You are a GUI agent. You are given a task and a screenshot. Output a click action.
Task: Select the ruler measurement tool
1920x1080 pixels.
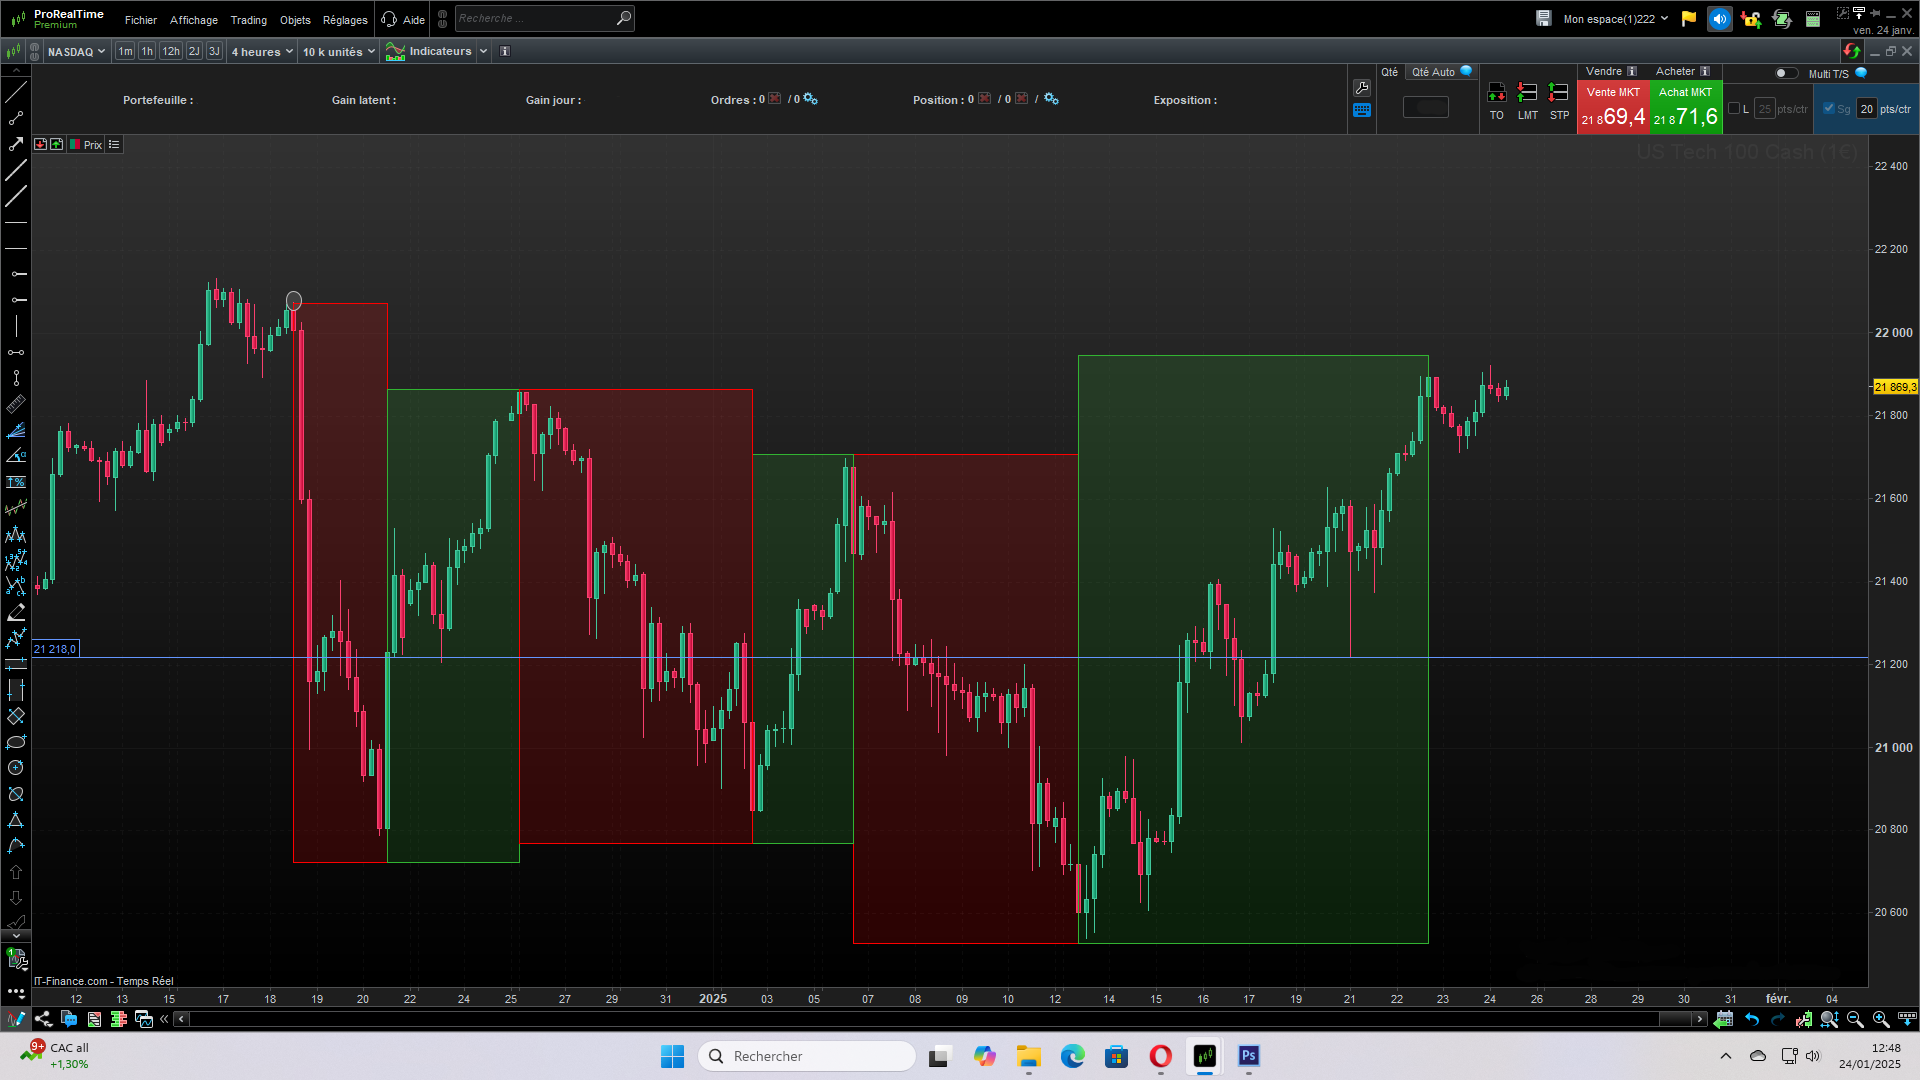click(x=16, y=404)
